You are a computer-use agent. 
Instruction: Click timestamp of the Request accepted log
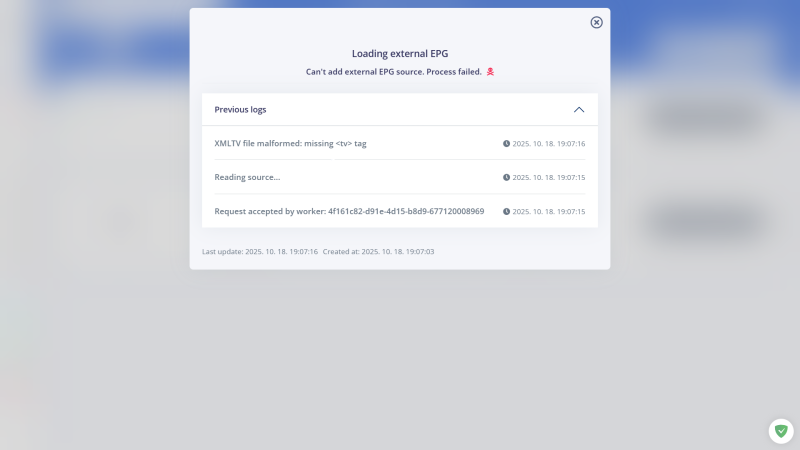[x=549, y=212]
